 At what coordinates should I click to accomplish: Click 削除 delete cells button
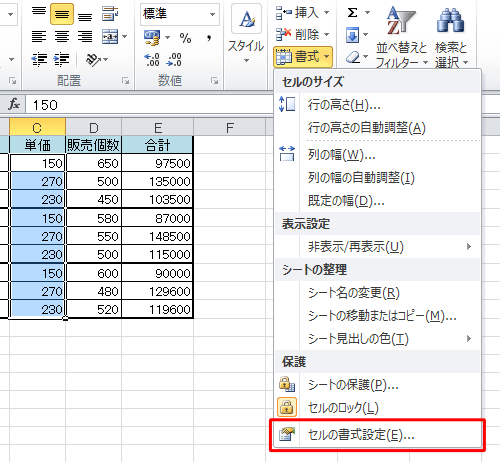click(x=297, y=34)
